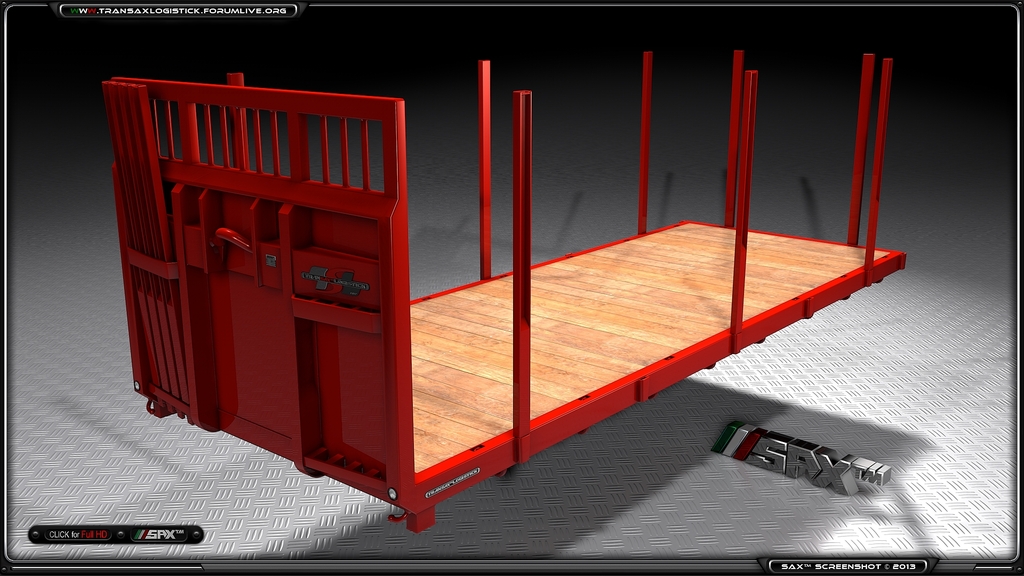Click the nameplate on the red side rail
This screenshot has height=576, width=1024.
pos(452,481)
